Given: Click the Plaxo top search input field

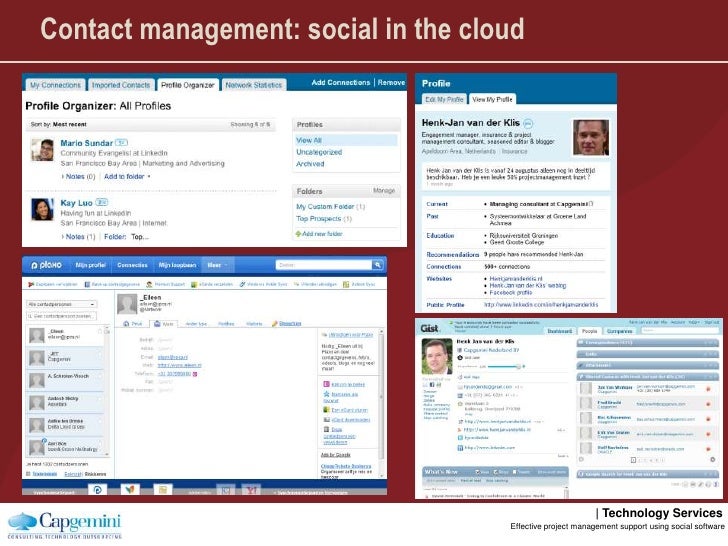Looking at the screenshot, I should tap(324, 265).
